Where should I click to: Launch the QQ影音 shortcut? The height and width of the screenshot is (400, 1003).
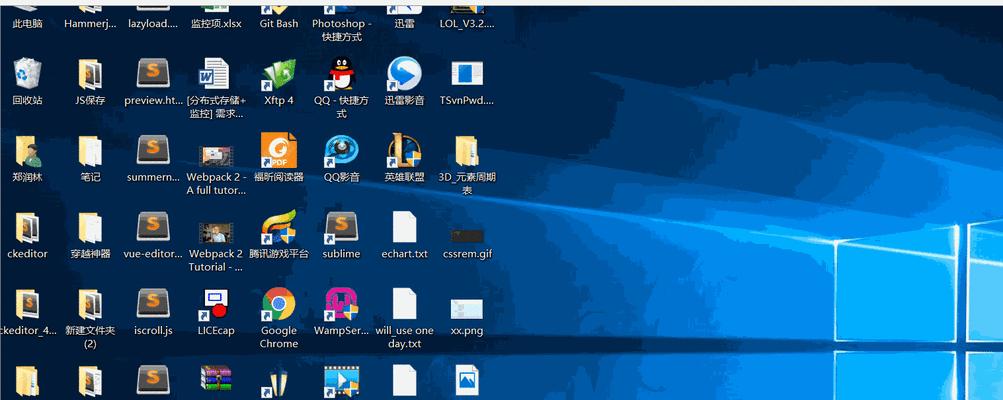tap(341, 151)
